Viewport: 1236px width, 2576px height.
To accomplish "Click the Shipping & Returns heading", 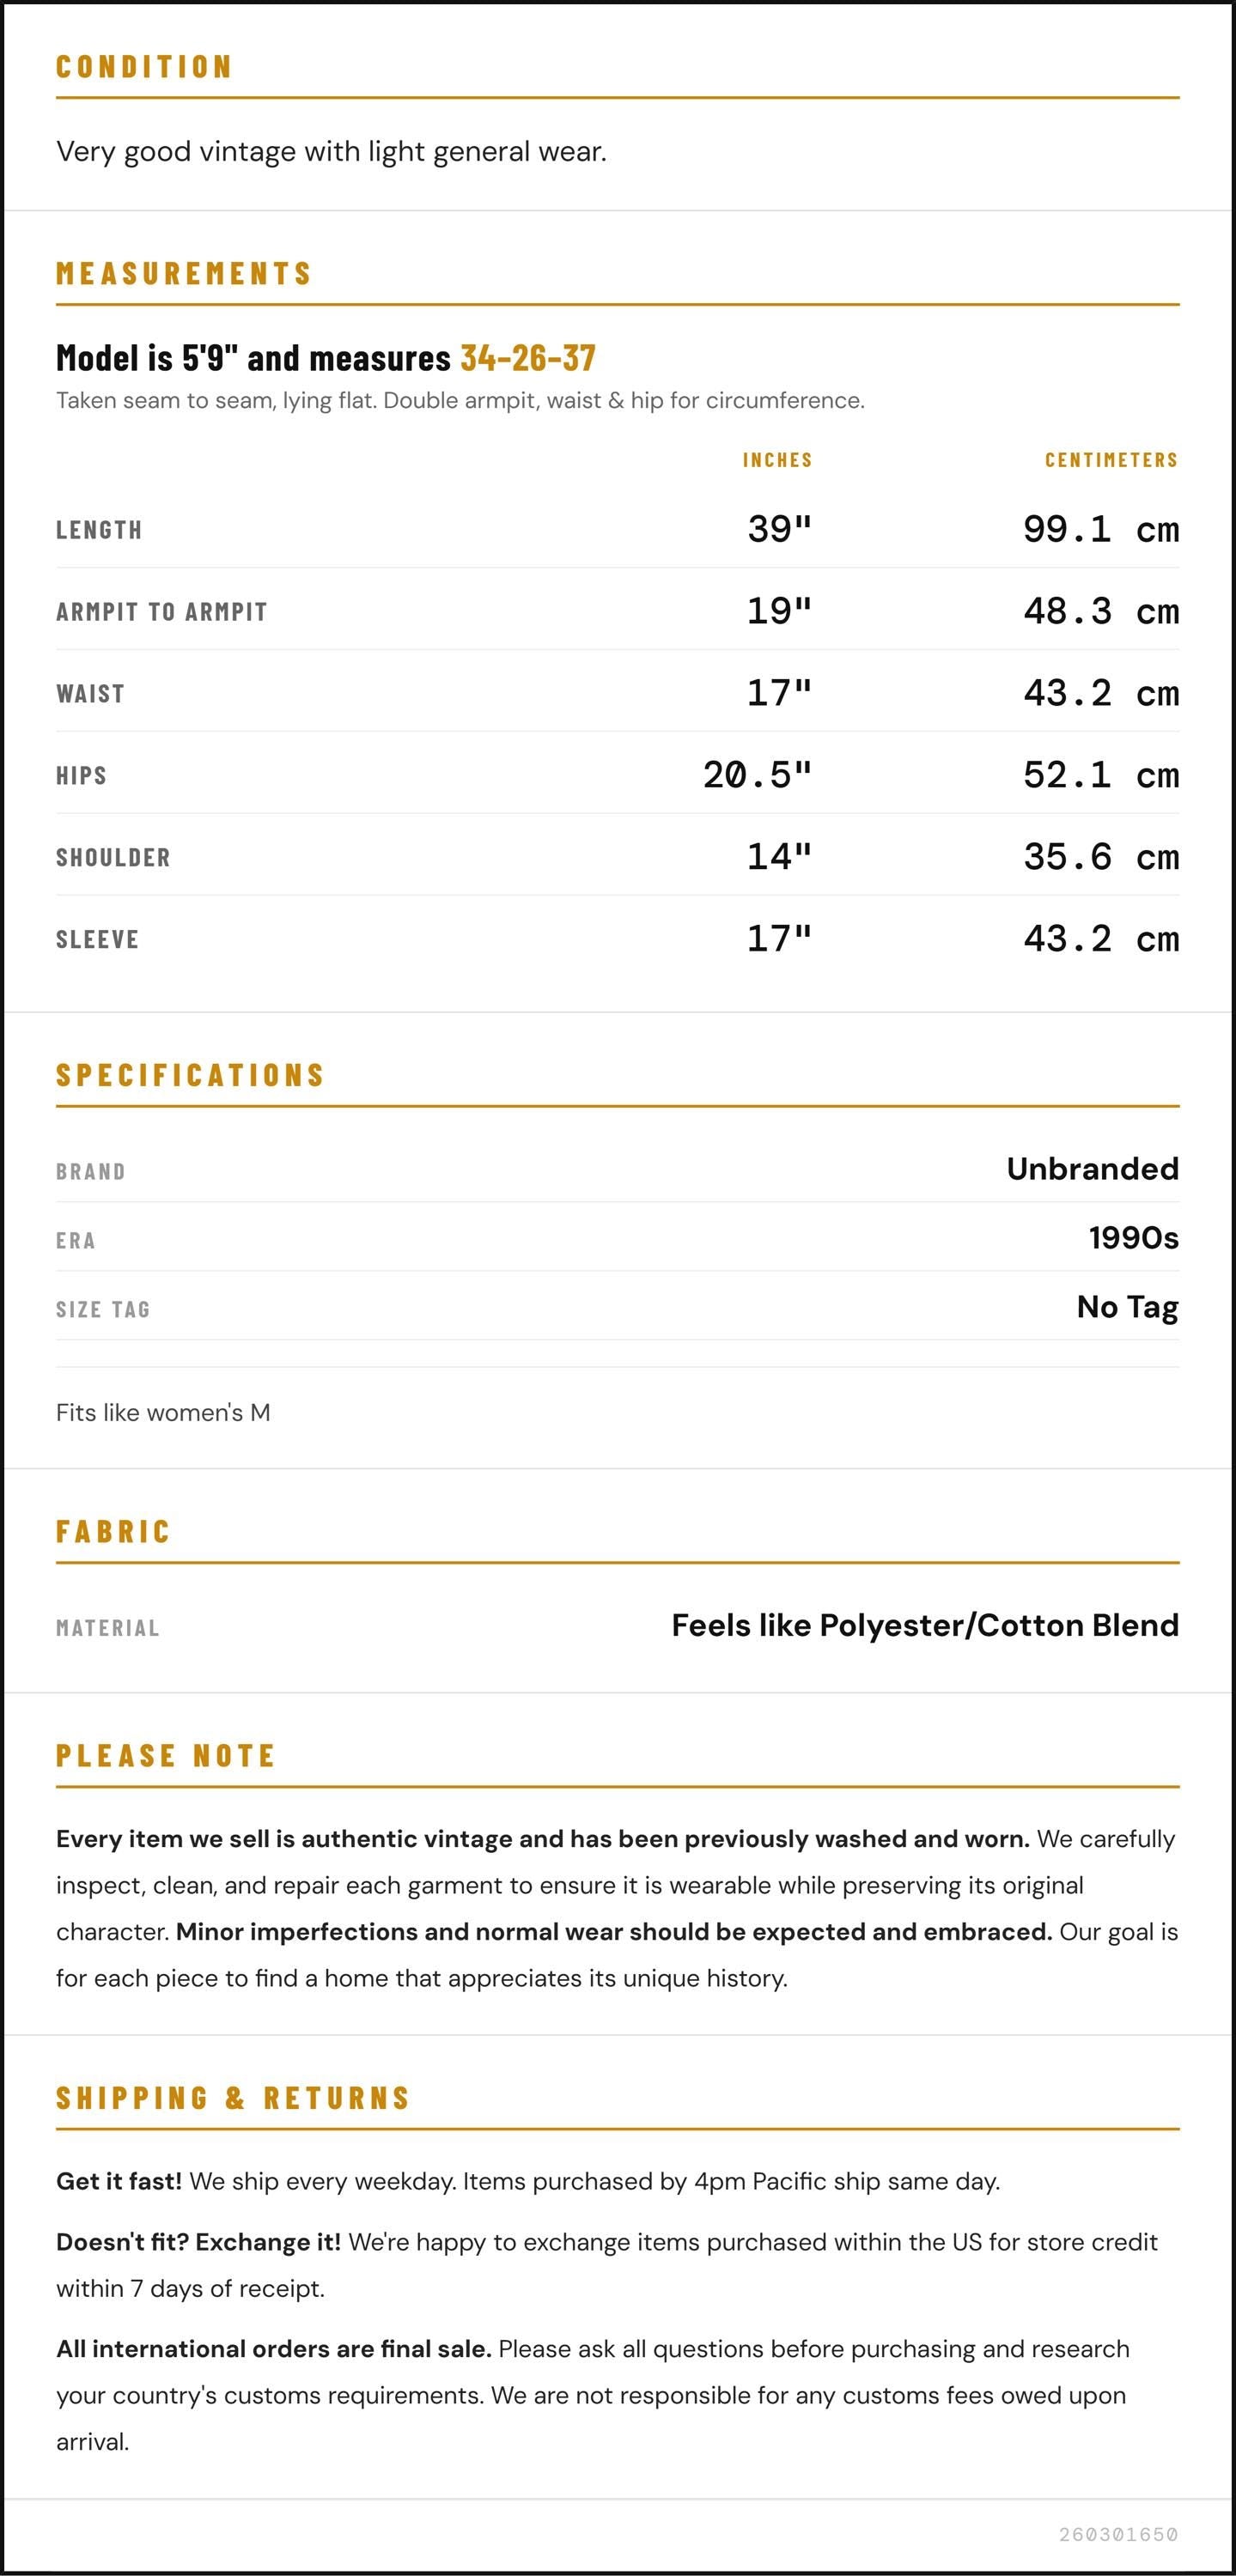I will point(233,2098).
